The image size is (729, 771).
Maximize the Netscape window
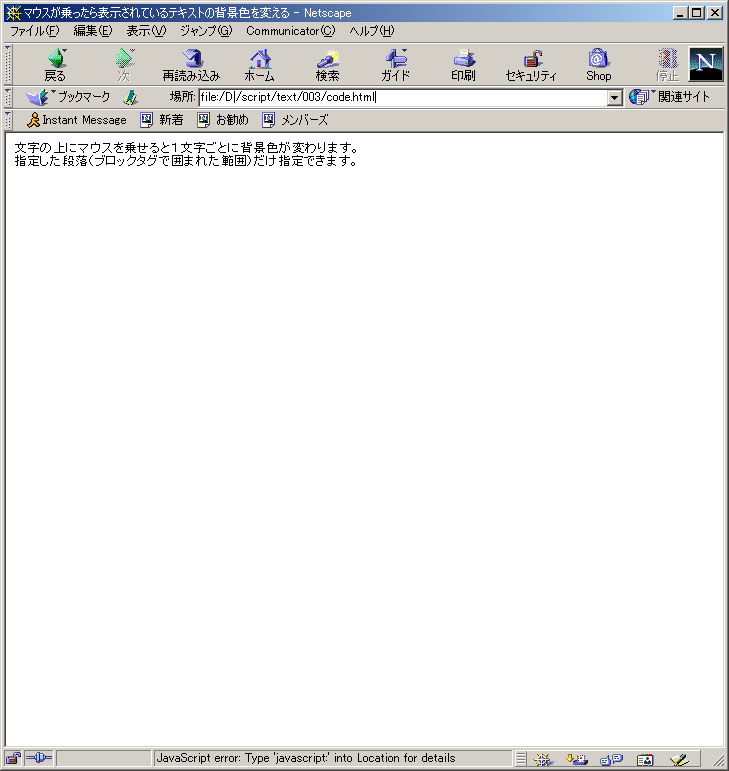[x=697, y=13]
